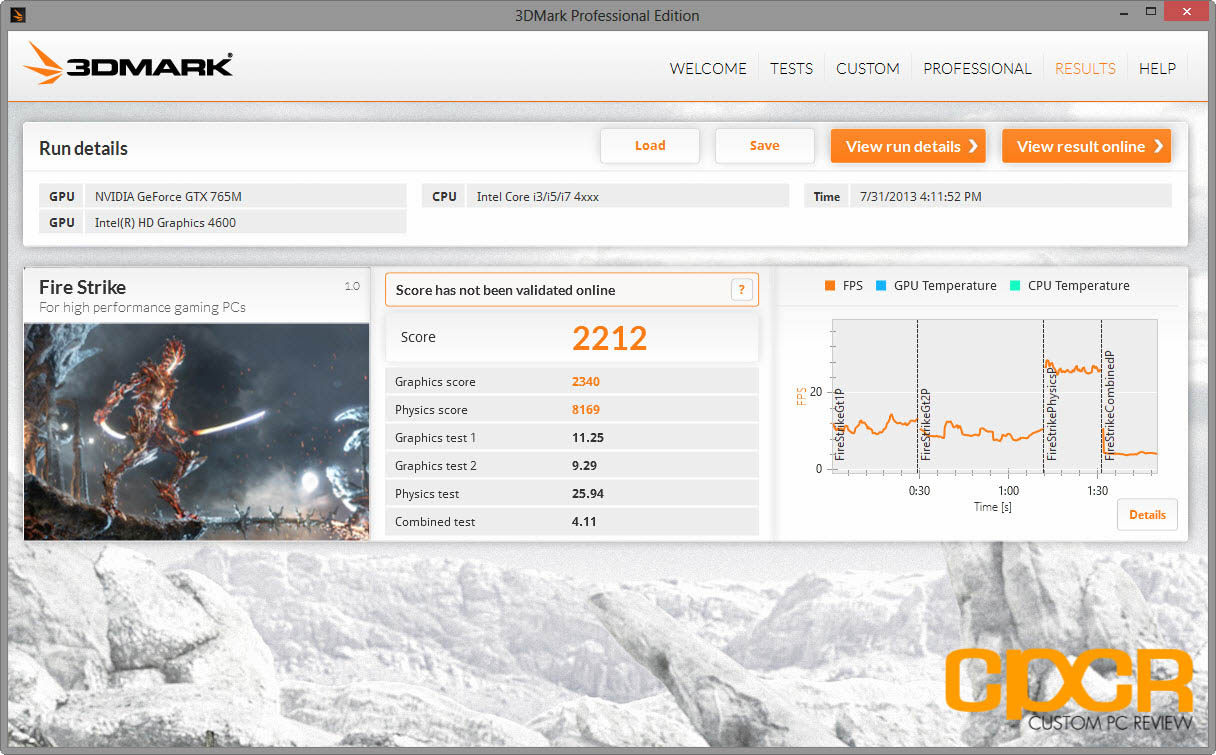
Task: Click the 3DMark logo
Action: (129, 64)
